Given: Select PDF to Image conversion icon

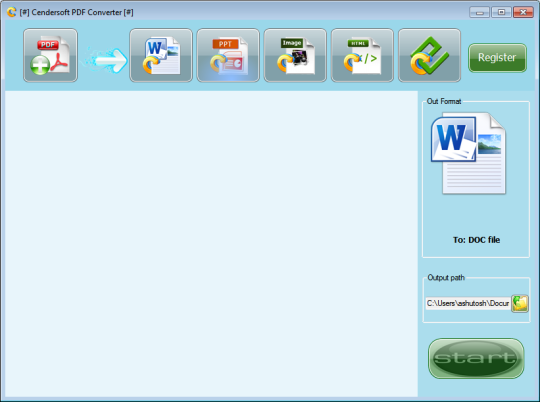Looking at the screenshot, I should click(295, 55).
